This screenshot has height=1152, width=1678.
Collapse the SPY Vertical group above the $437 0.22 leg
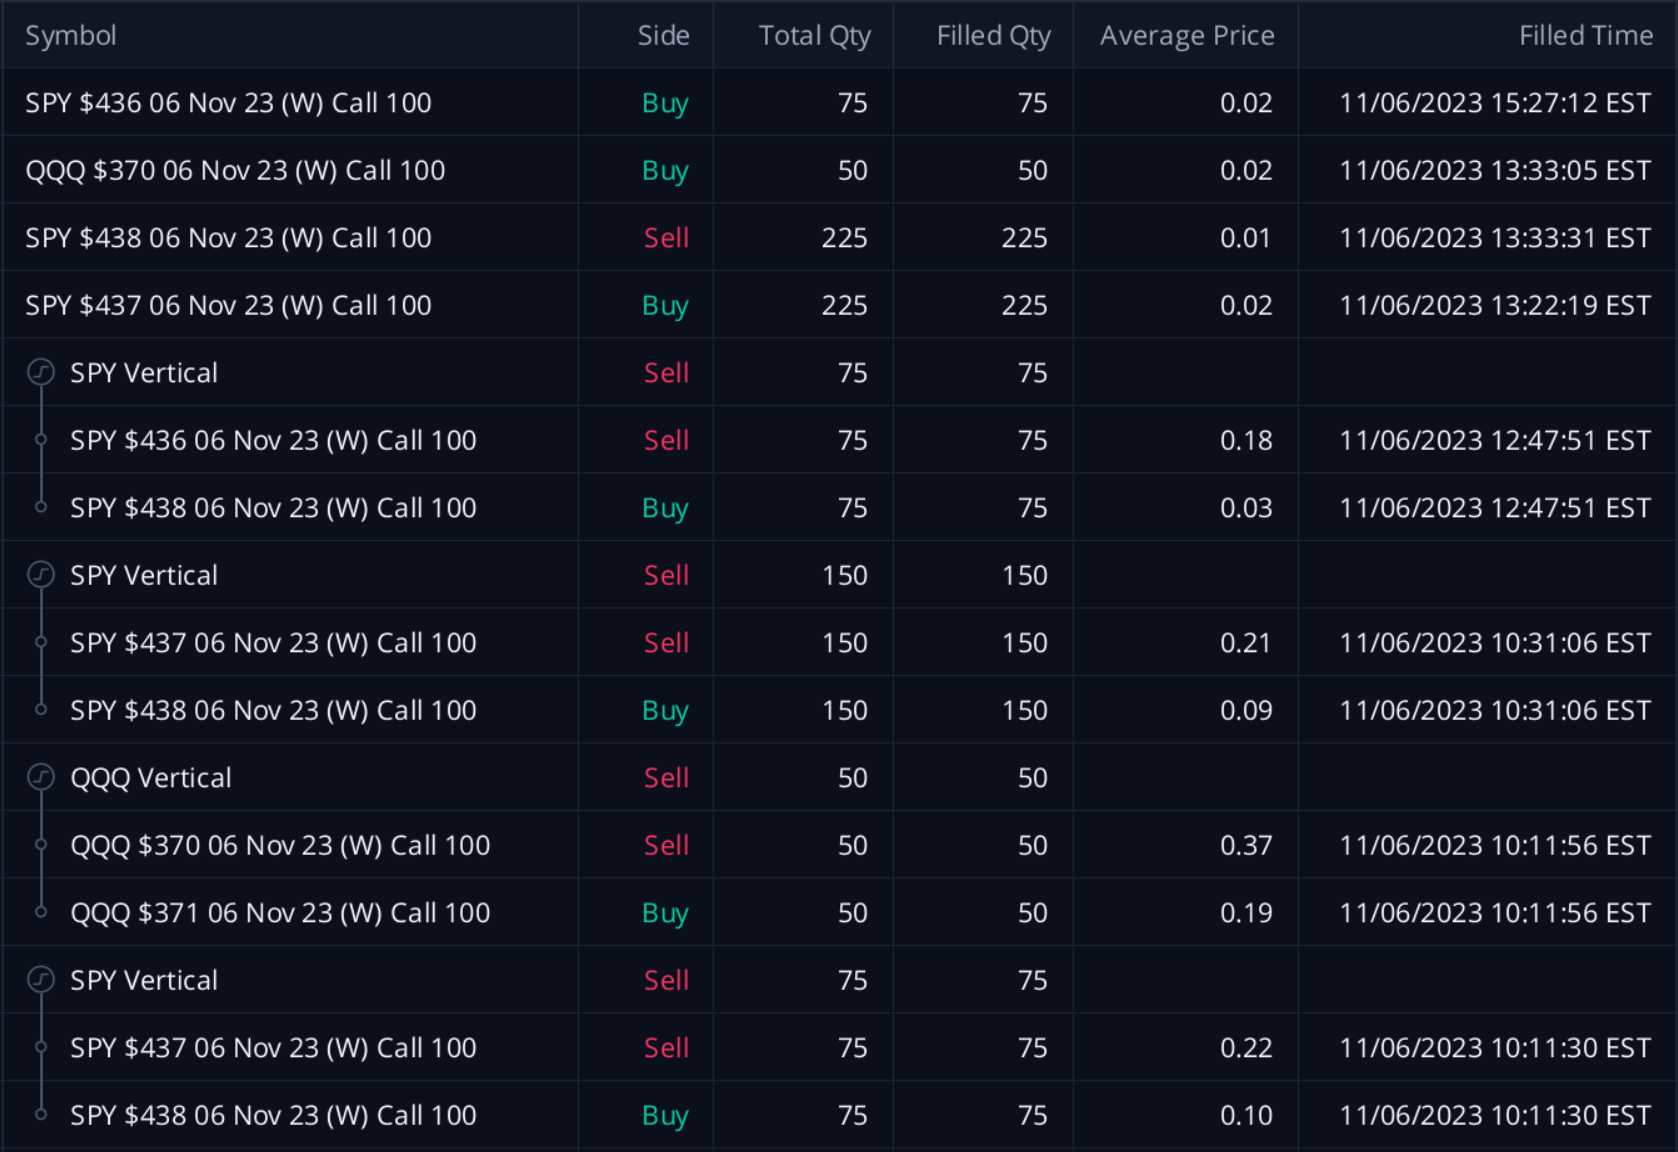[x=40, y=980]
